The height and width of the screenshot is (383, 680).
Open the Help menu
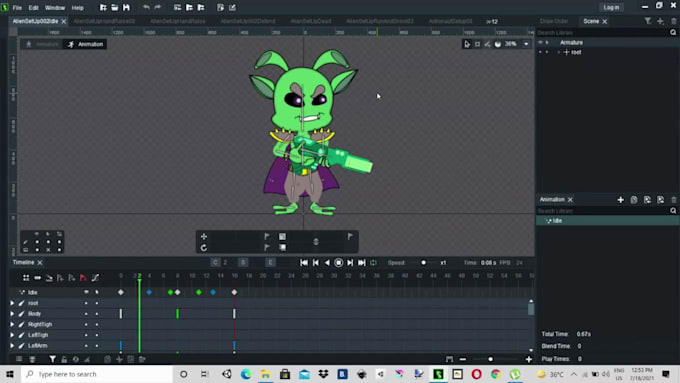coord(77,7)
